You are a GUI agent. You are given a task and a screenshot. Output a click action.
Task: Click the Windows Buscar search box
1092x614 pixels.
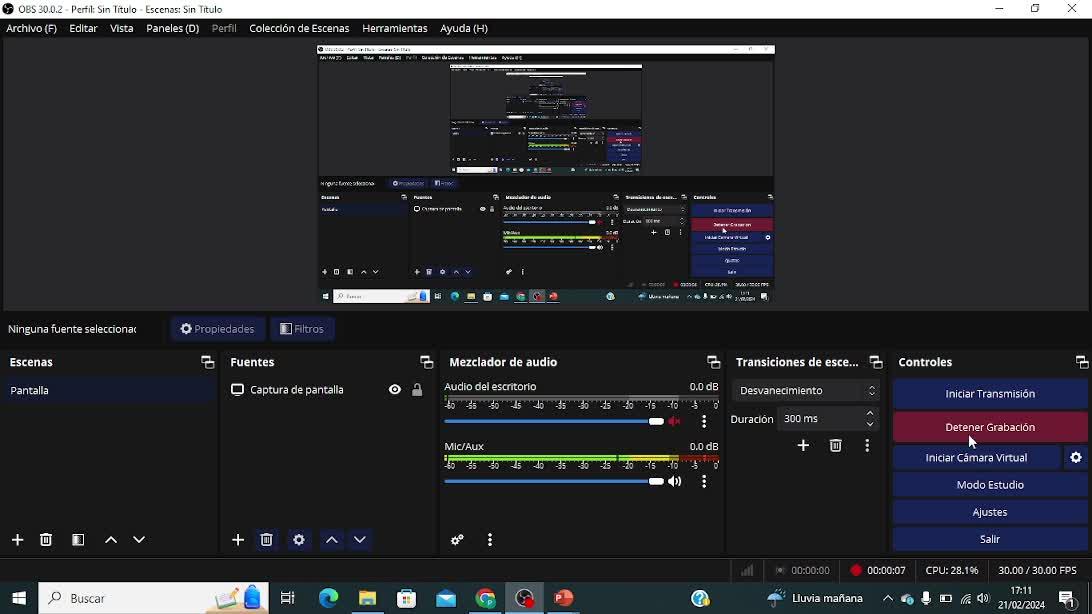153,598
